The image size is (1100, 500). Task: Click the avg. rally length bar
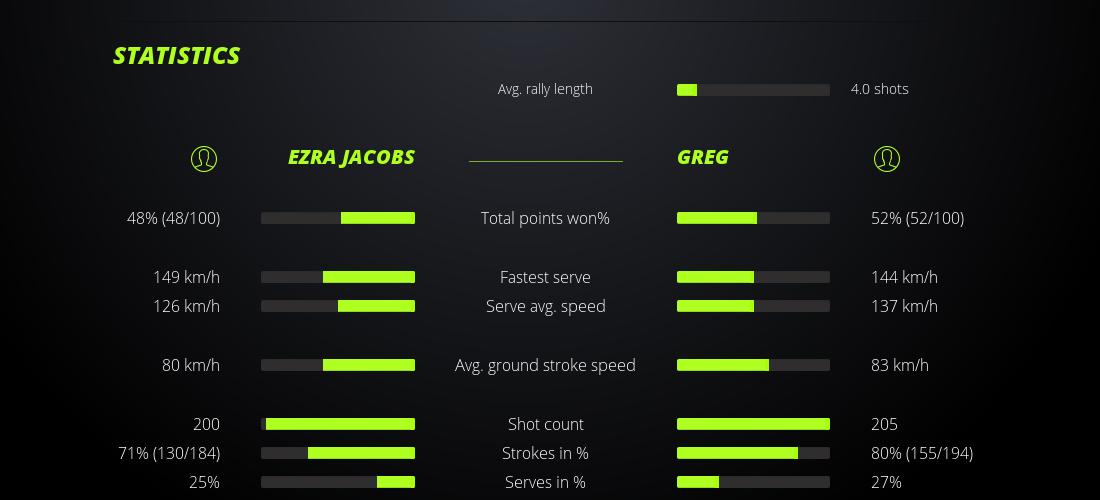[753, 90]
